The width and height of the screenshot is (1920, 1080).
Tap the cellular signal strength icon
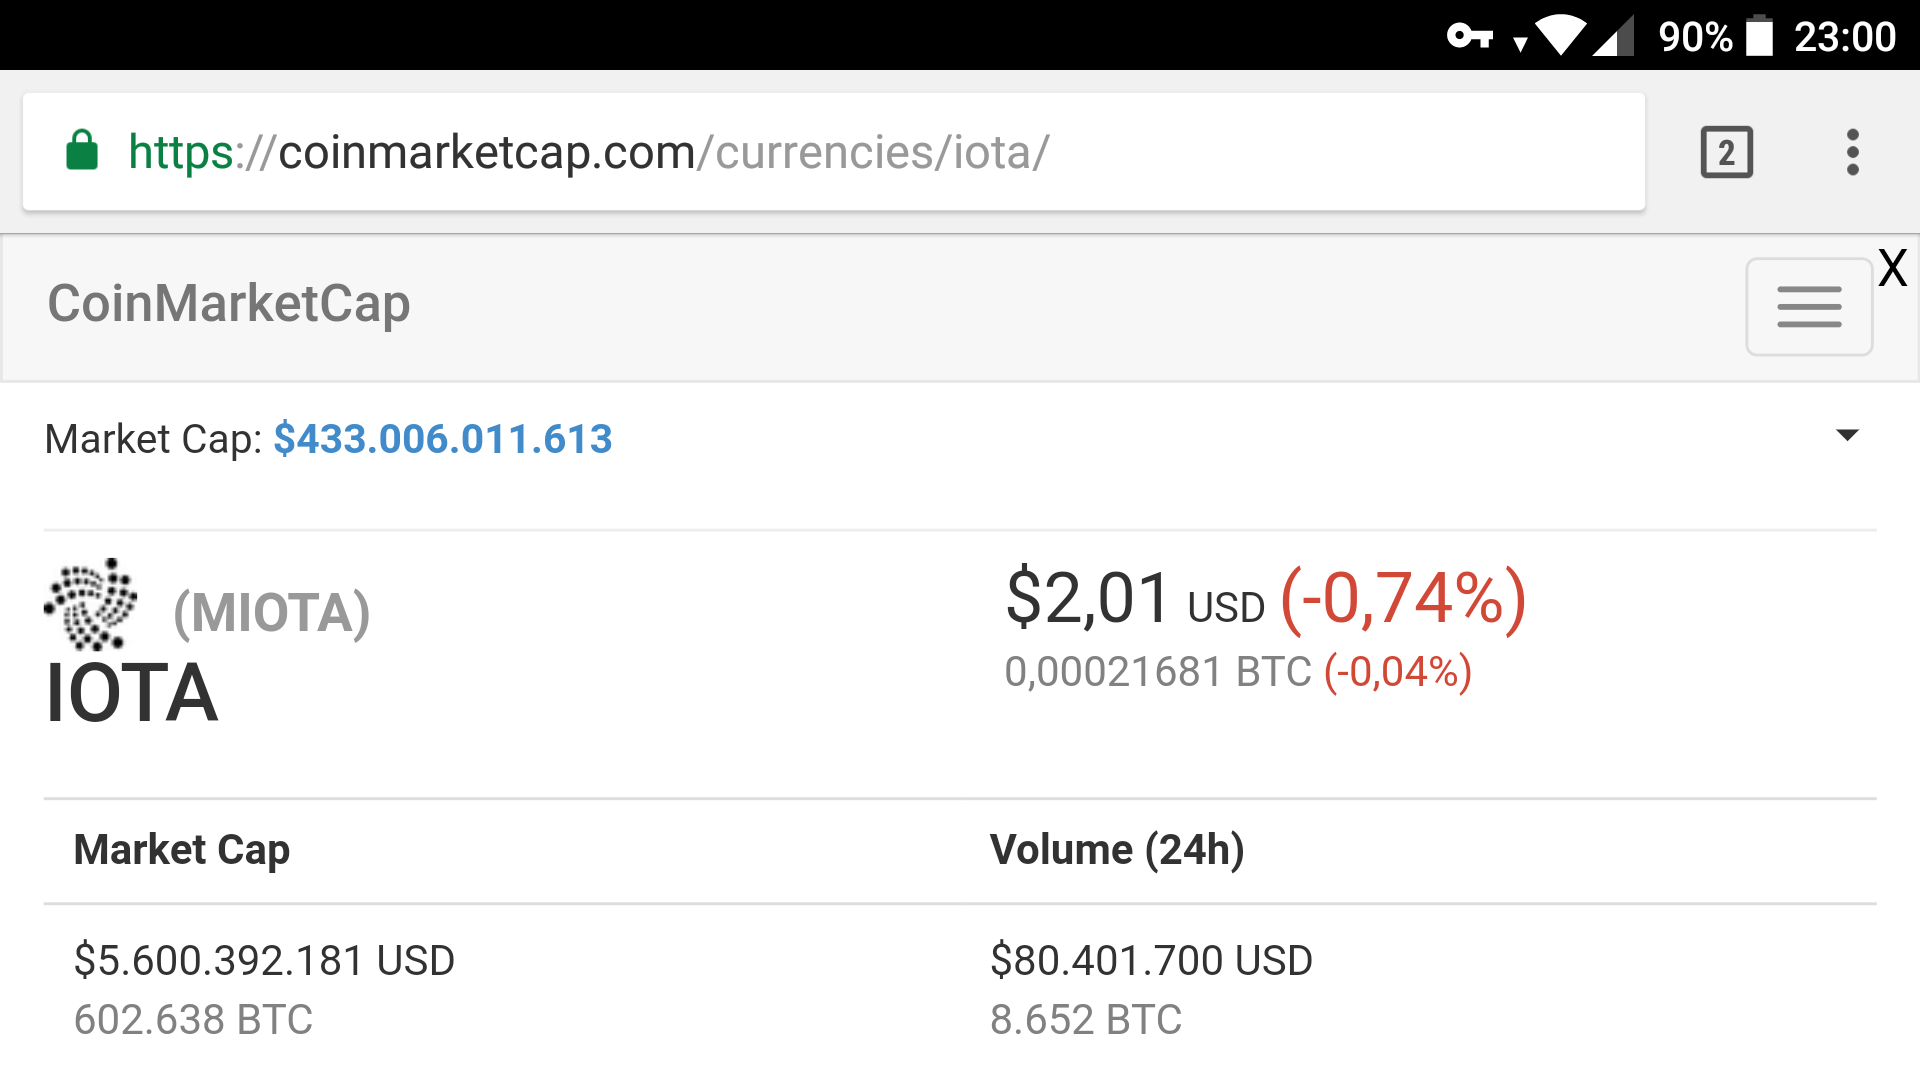(x=1614, y=36)
